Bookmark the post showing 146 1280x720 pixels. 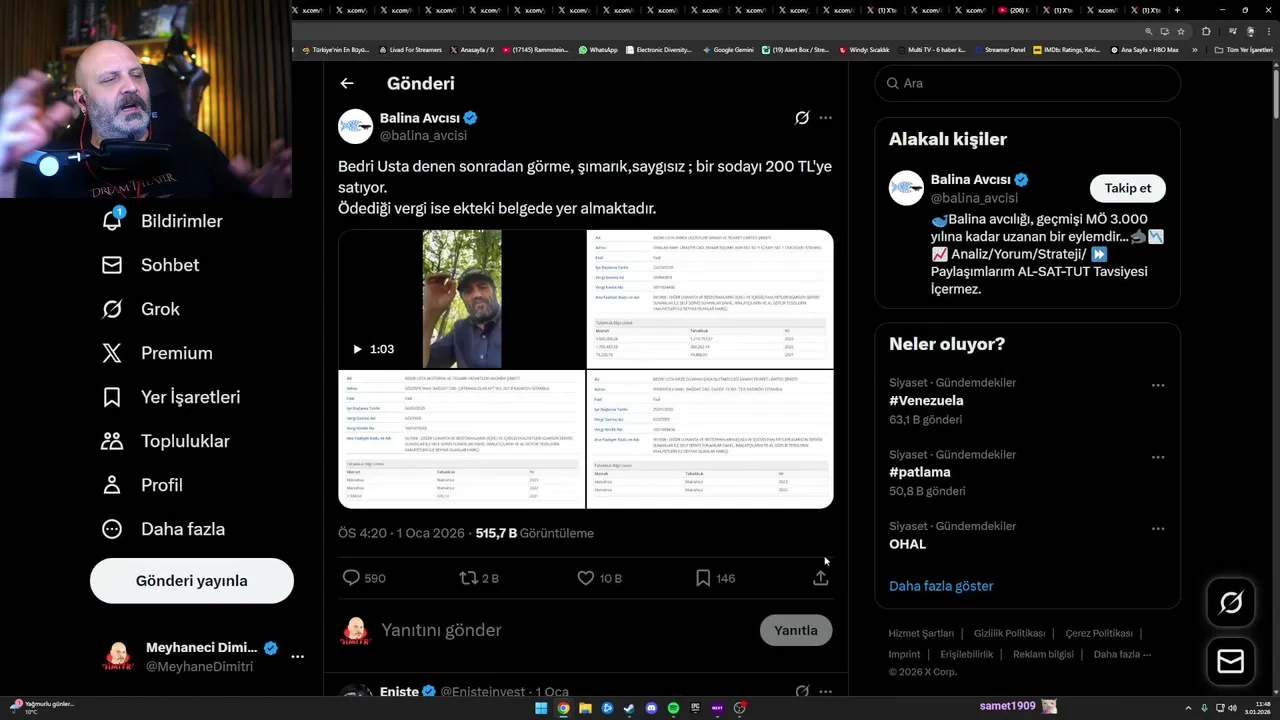pos(703,578)
